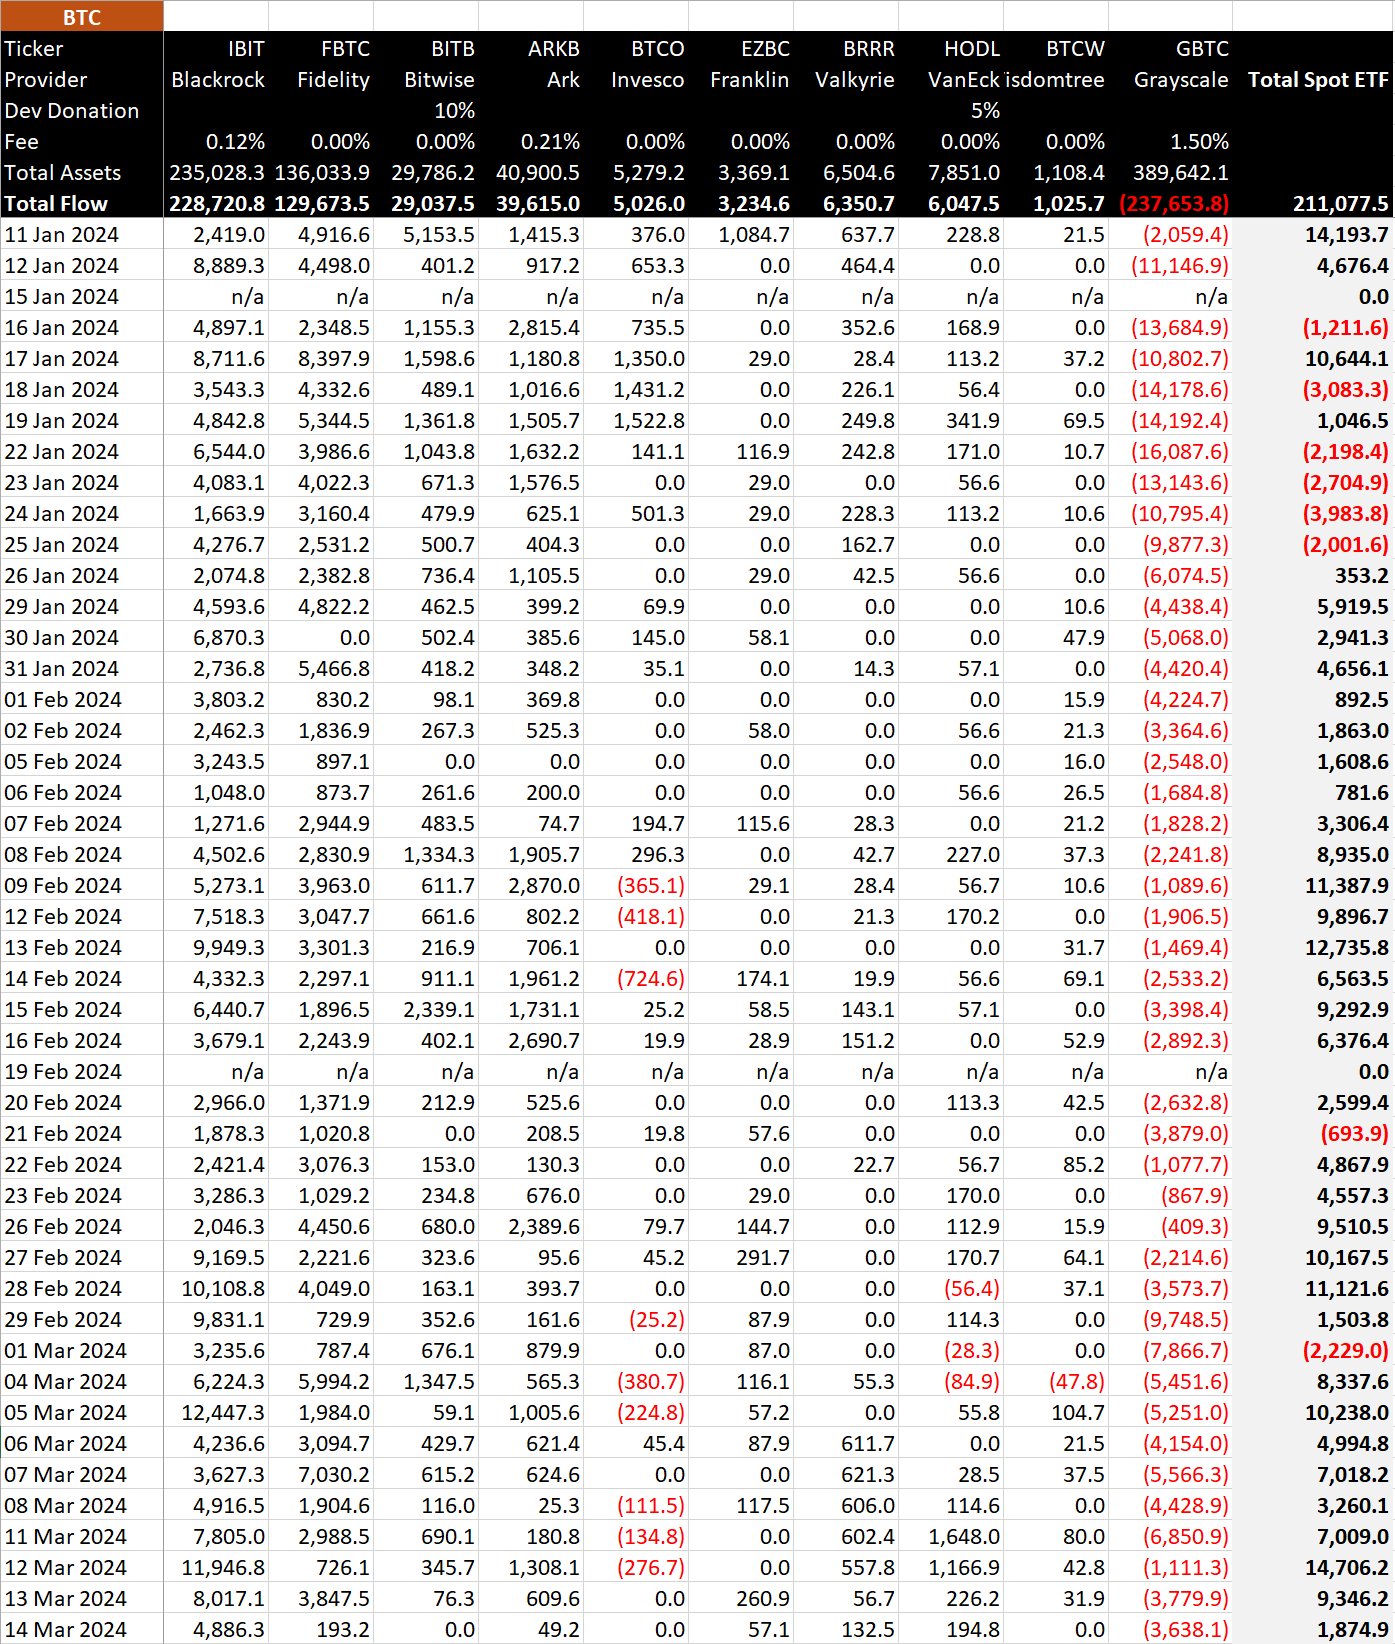Click the Ticker row label
The height and width of the screenshot is (1644, 1395).
(x=33, y=49)
